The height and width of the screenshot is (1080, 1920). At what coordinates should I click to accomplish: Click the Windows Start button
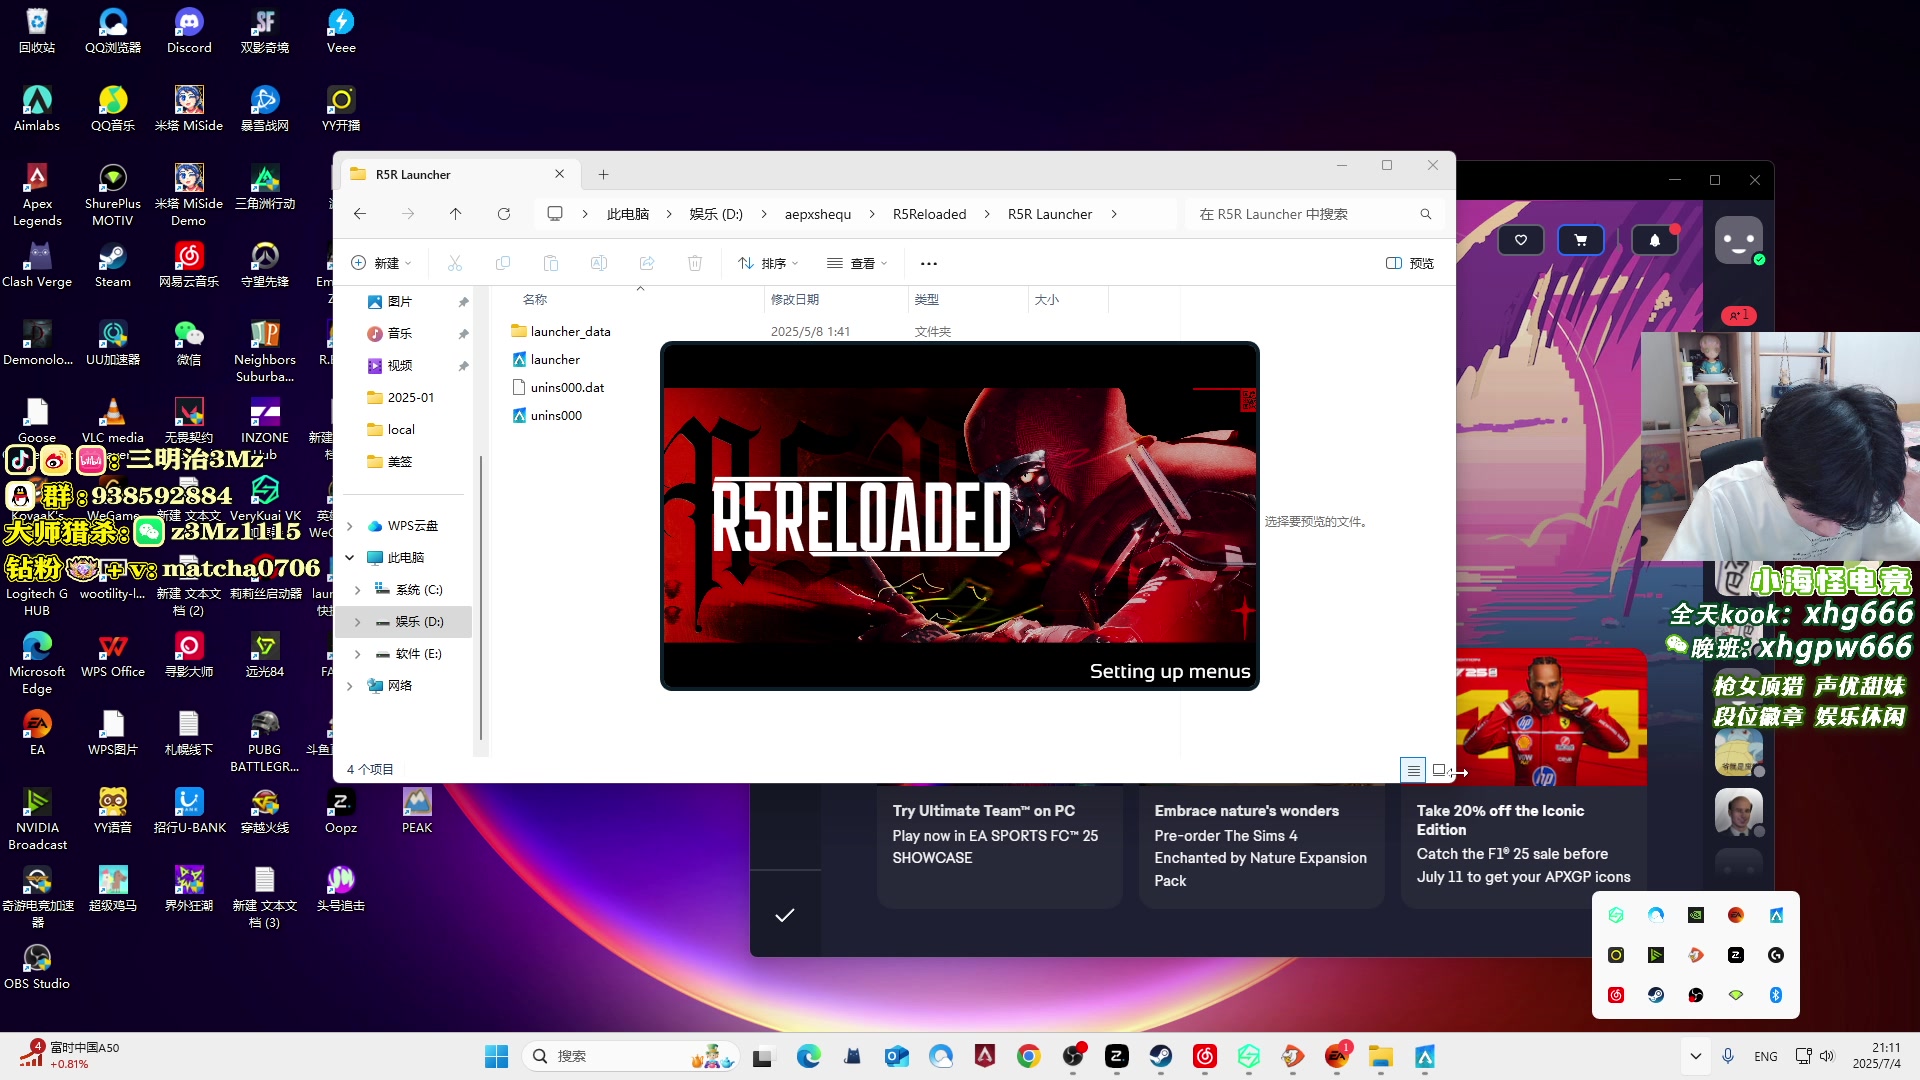pyautogui.click(x=497, y=1056)
